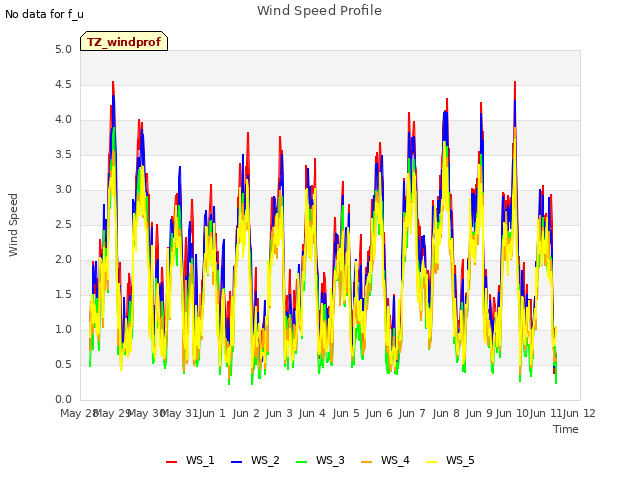Click the orange WS_4 legend color marker

coord(367,462)
